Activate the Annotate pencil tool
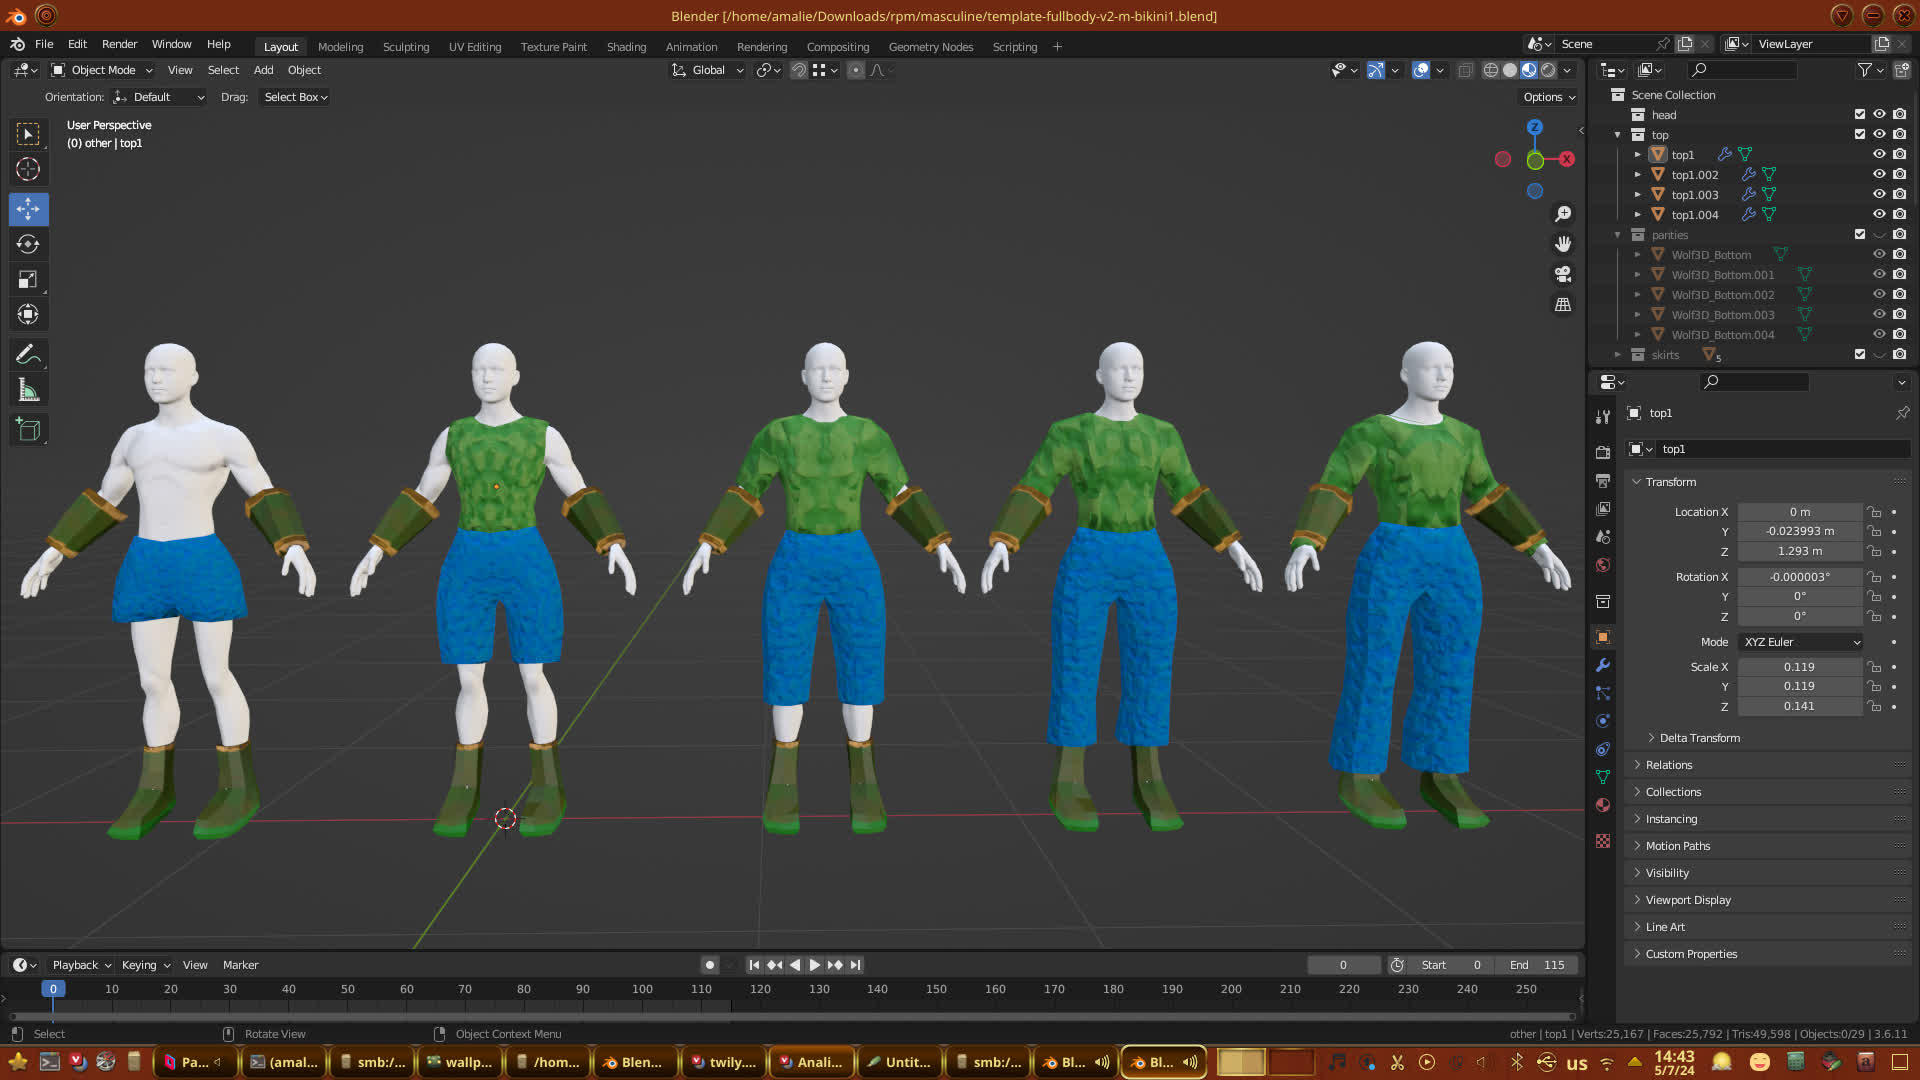The image size is (1920, 1080). [x=28, y=355]
